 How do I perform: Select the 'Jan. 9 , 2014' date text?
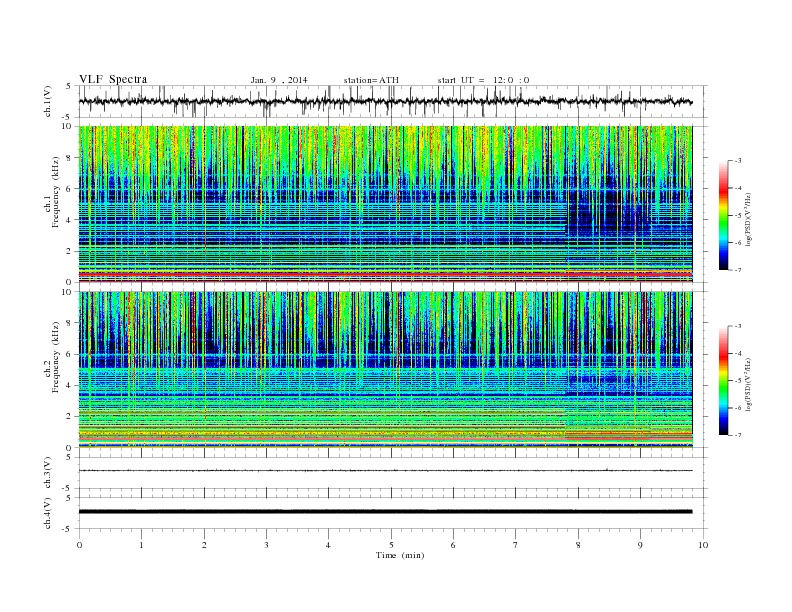pyautogui.click(x=279, y=80)
